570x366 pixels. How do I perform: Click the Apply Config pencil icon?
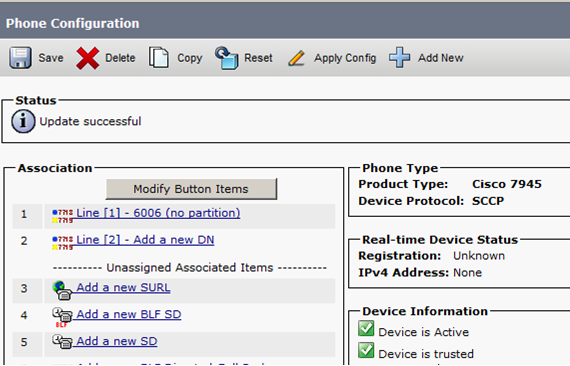tap(297, 58)
